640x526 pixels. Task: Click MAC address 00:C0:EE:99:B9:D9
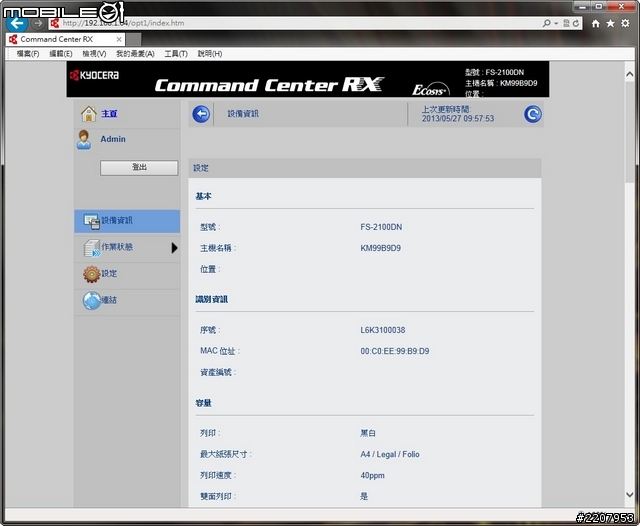point(394,351)
